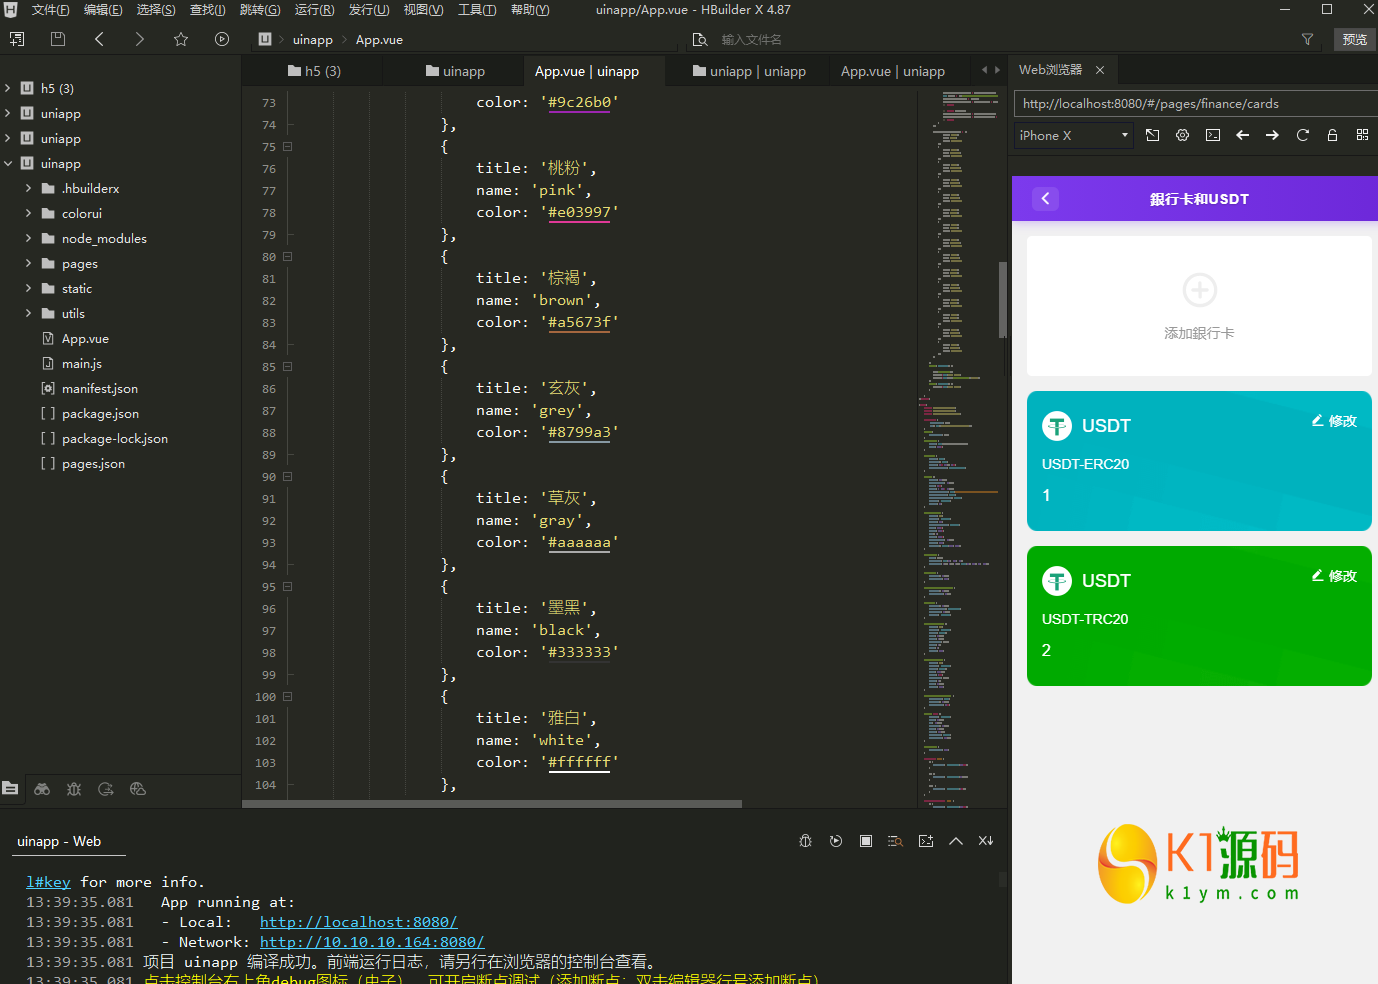The image size is (1378, 984).
Task: Toggle the lock icon in browser toolbar
Action: pyautogui.click(x=1332, y=135)
